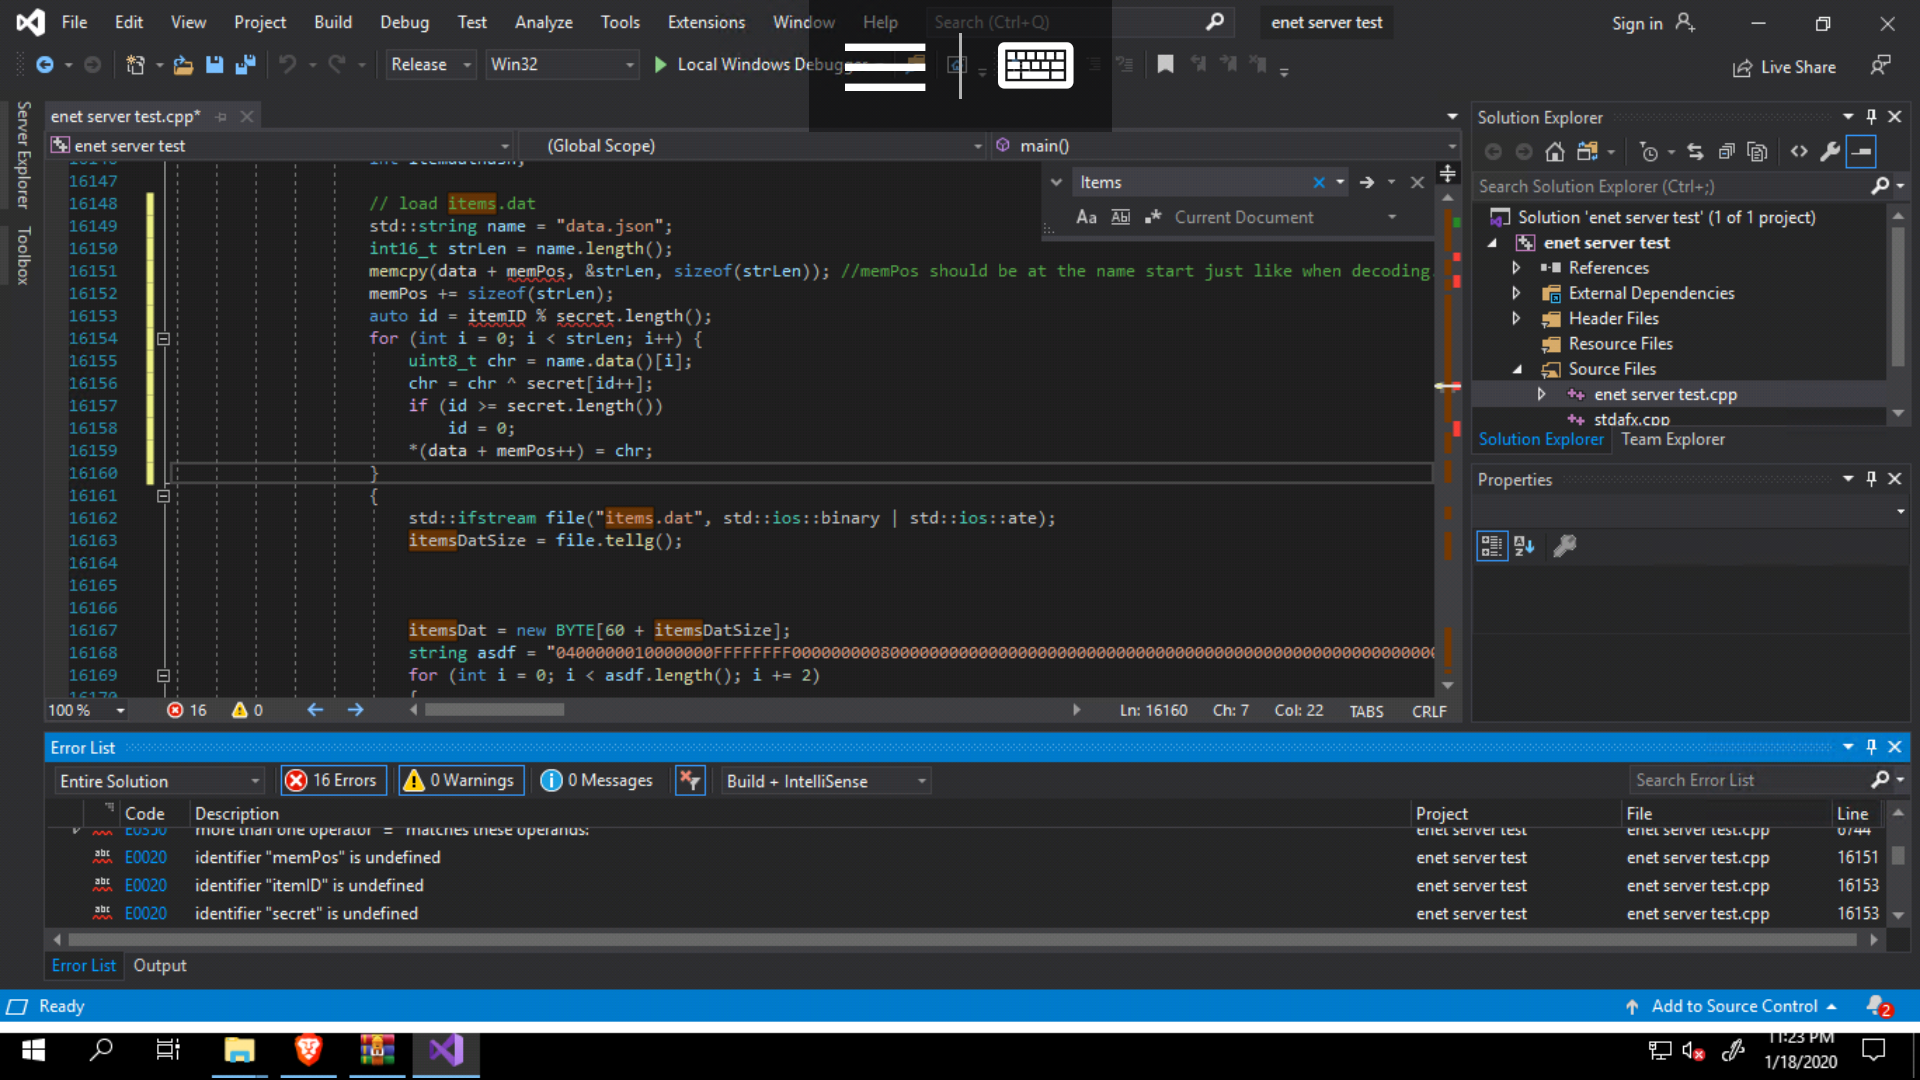Pin the enet server test.cpp tab

221,117
